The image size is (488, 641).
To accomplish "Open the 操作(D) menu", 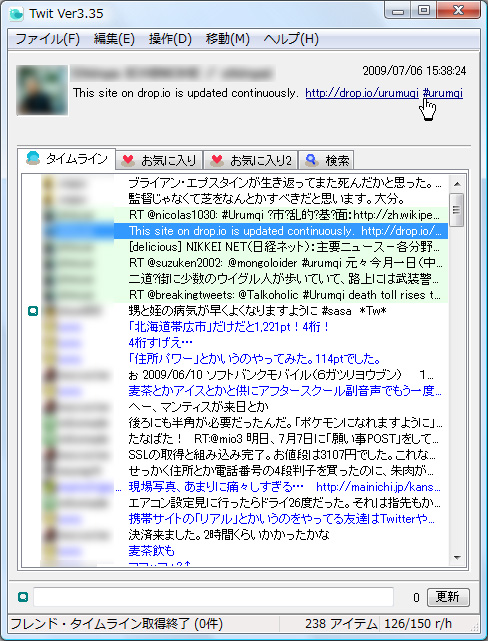I will pos(170,39).
